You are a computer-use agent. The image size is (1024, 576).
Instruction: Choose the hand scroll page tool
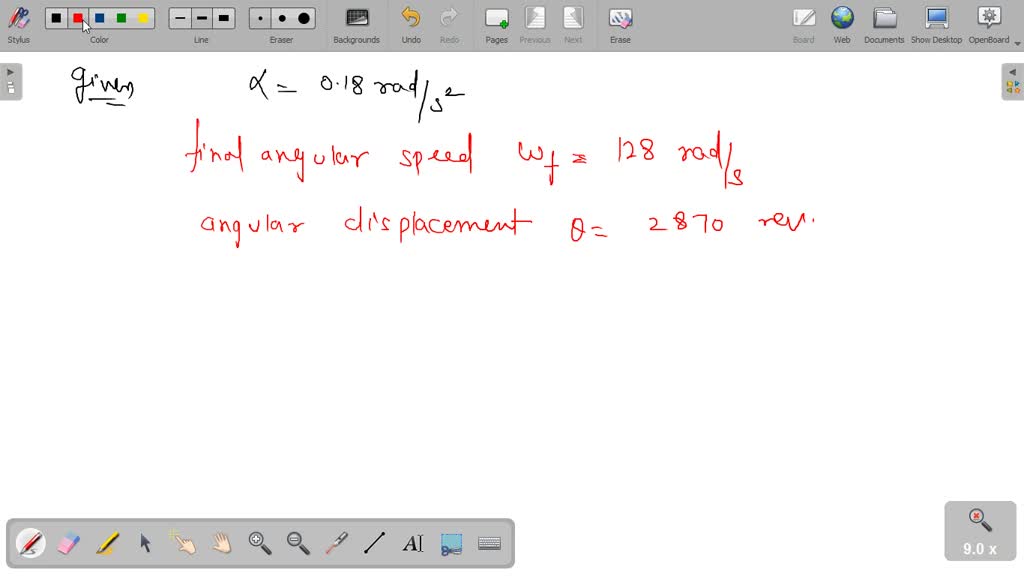point(221,543)
